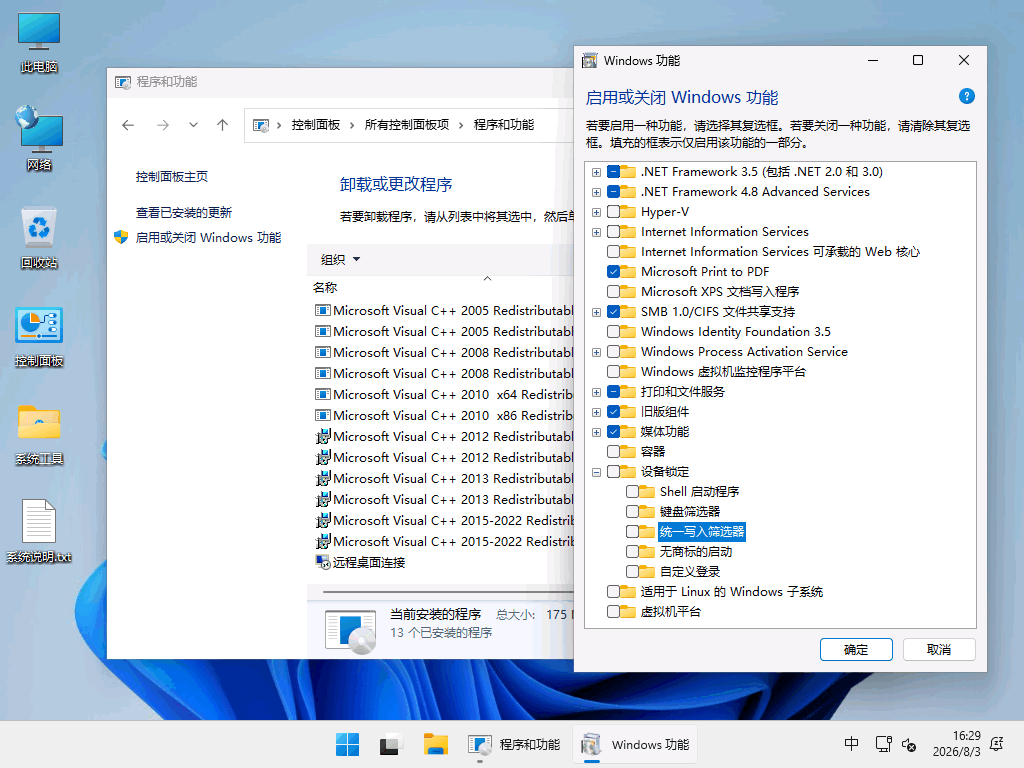The width and height of the screenshot is (1024, 768).
Task: Open the network tray icon
Action: point(884,744)
